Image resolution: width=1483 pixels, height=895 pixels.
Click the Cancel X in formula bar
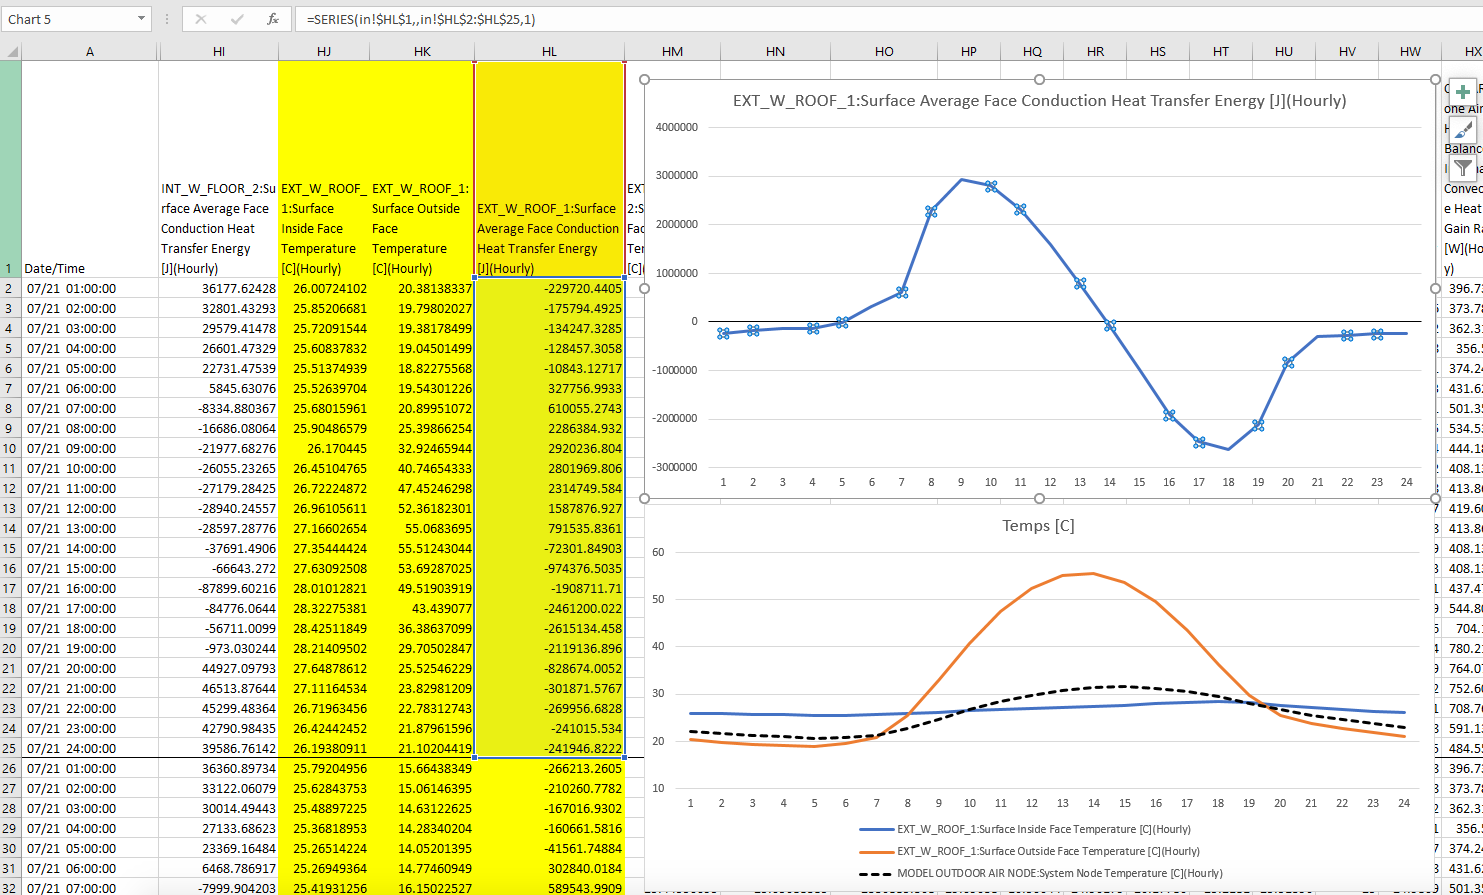(x=201, y=19)
